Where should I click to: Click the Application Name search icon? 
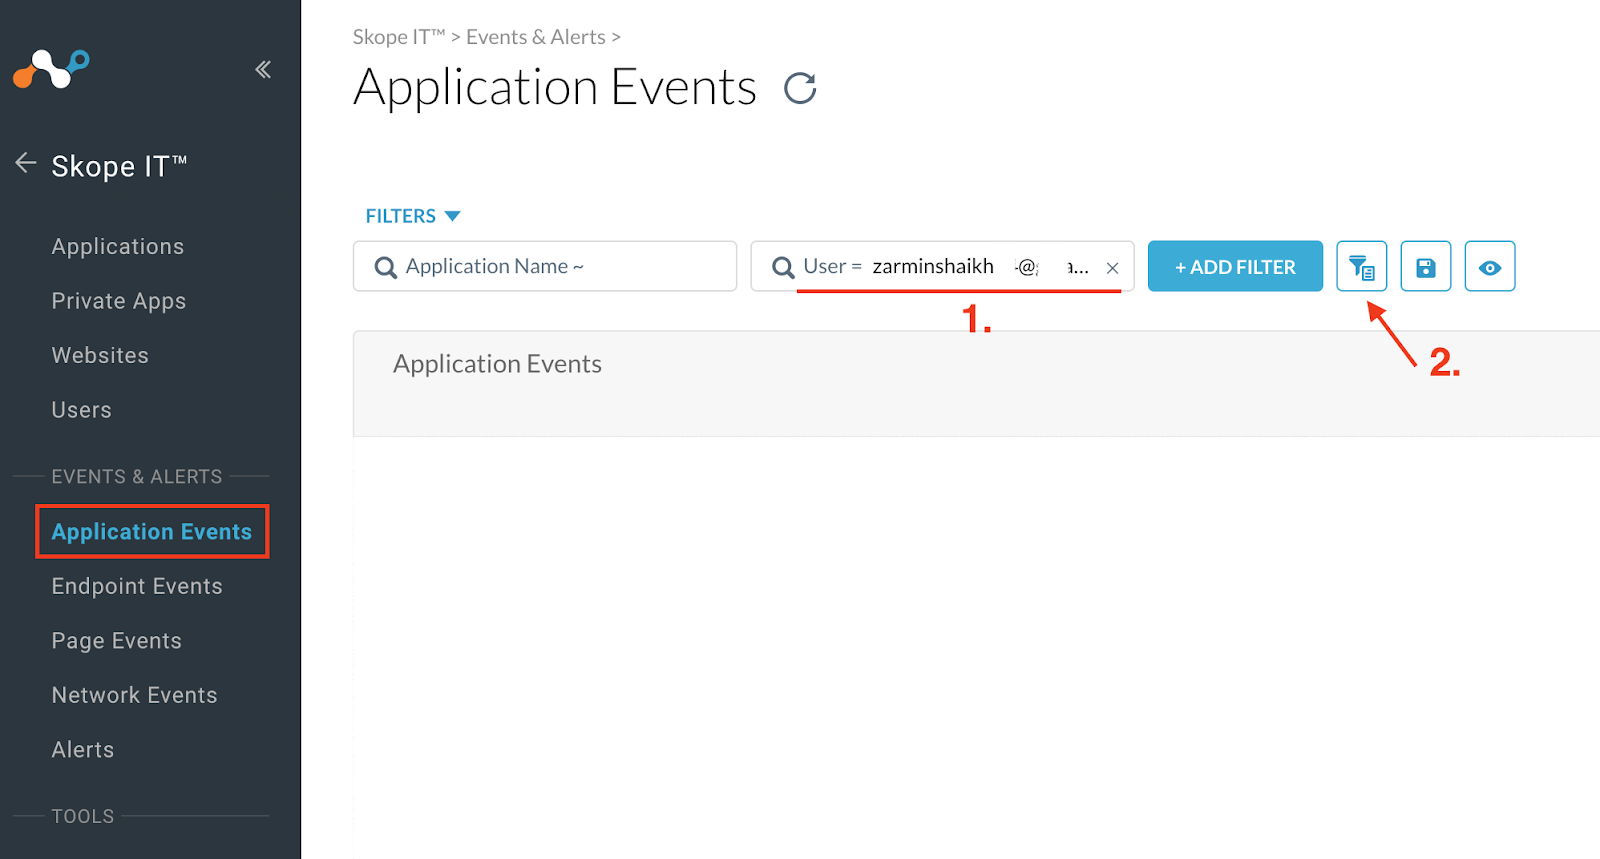click(x=385, y=267)
